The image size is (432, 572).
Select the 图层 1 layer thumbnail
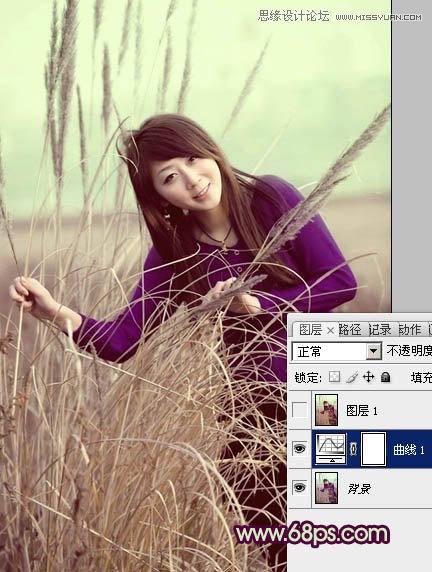tap(326, 410)
